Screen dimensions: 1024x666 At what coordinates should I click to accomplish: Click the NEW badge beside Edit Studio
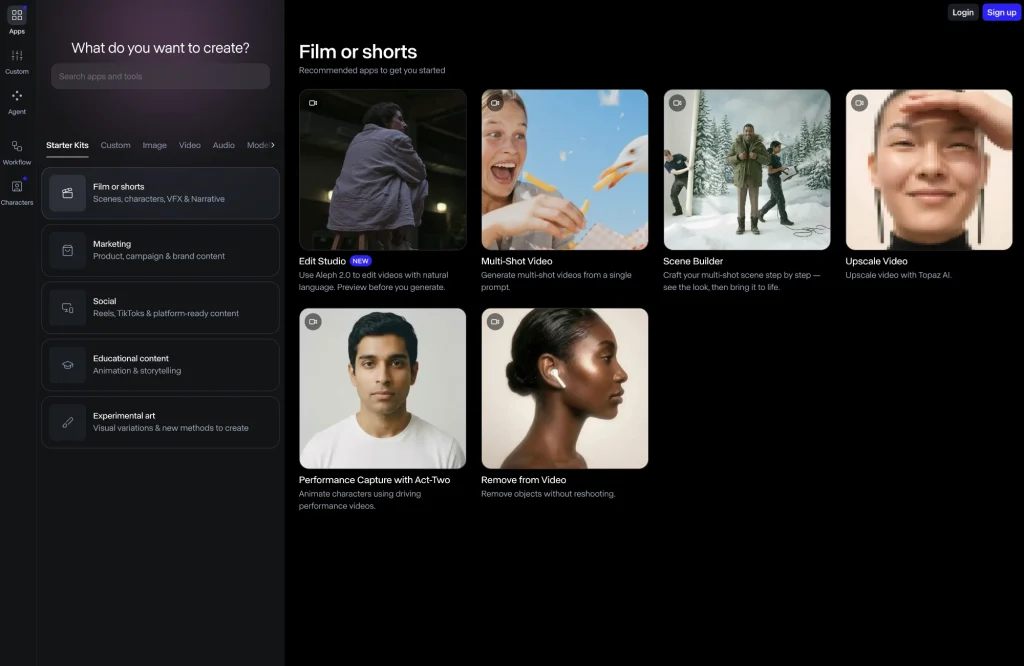pyautogui.click(x=360, y=261)
